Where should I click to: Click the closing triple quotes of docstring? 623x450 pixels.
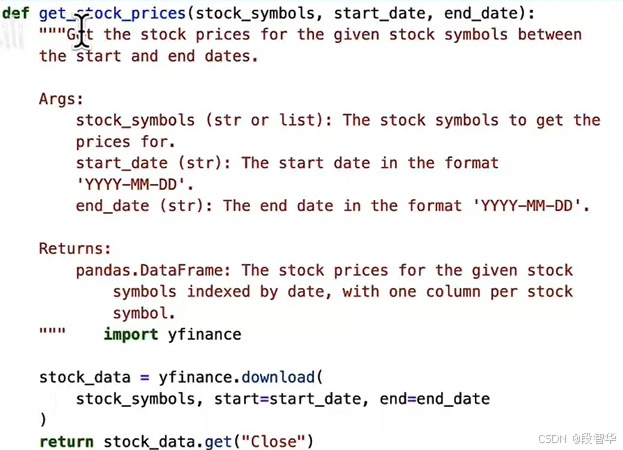(x=52, y=330)
